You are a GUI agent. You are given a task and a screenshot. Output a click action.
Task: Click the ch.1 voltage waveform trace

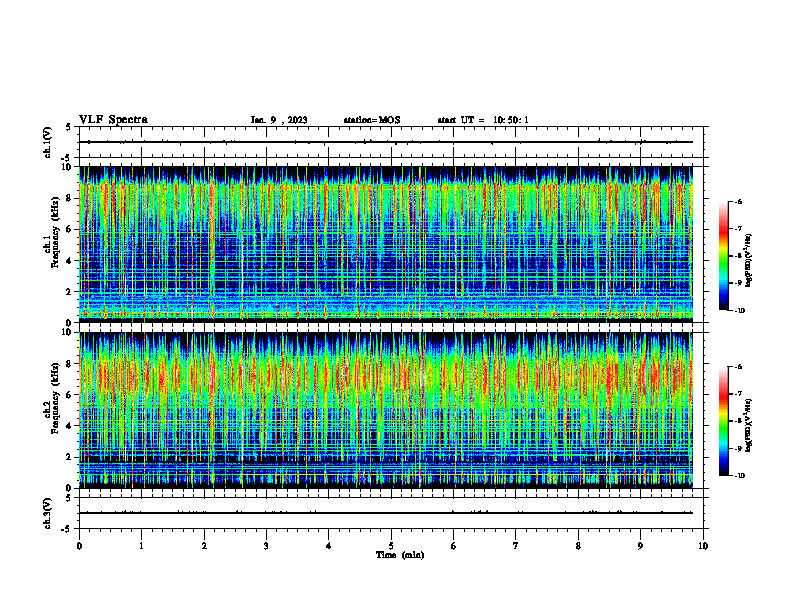pos(386,142)
